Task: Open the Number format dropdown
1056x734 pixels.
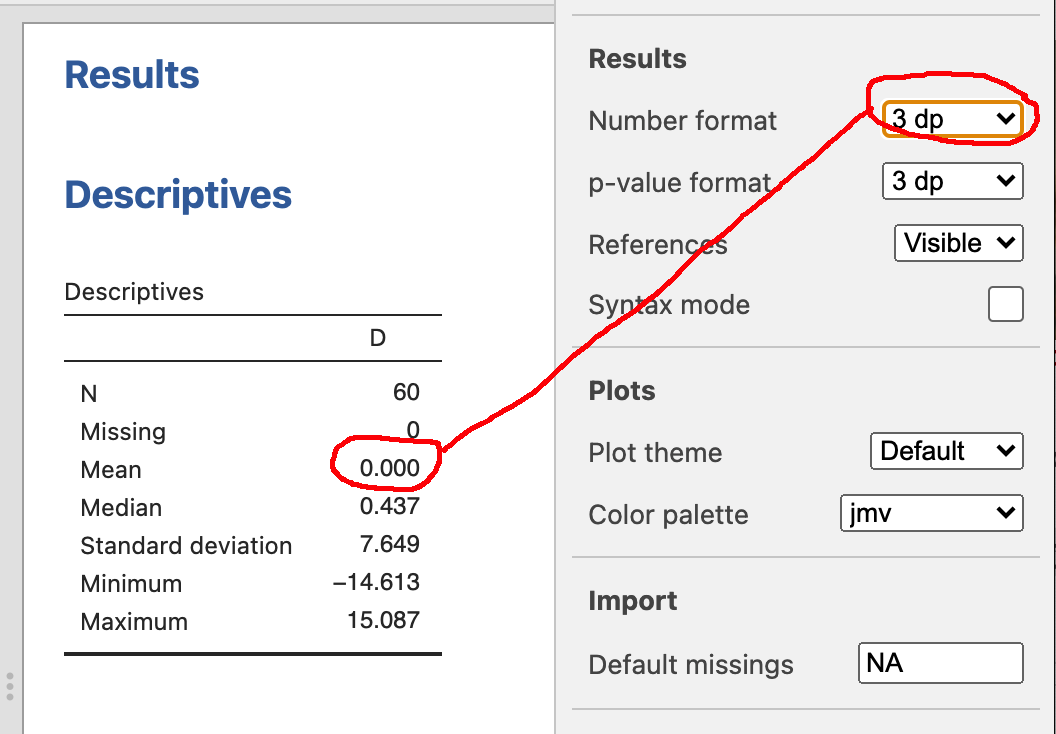Action: click(952, 120)
